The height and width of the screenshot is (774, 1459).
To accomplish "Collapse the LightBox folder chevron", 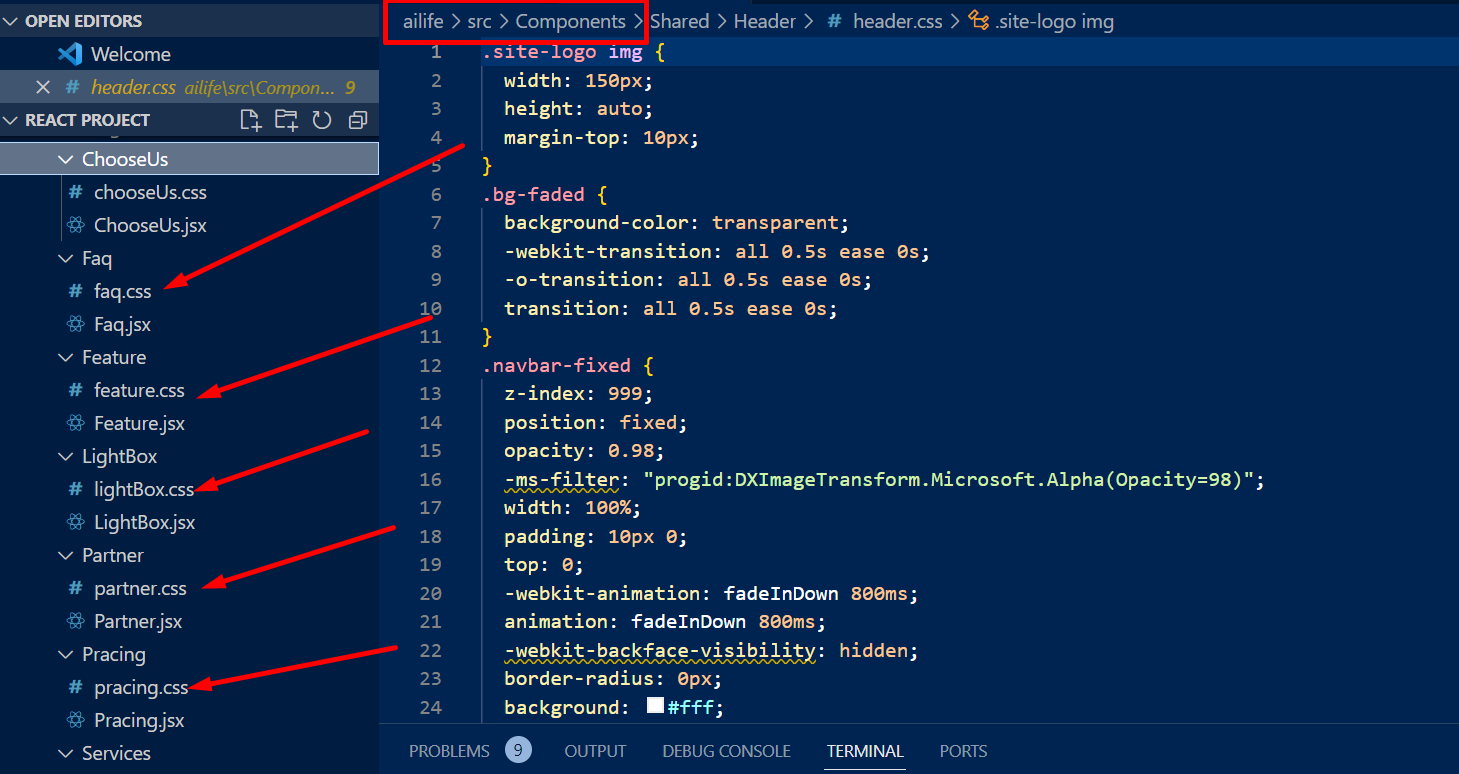I will point(66,456).
